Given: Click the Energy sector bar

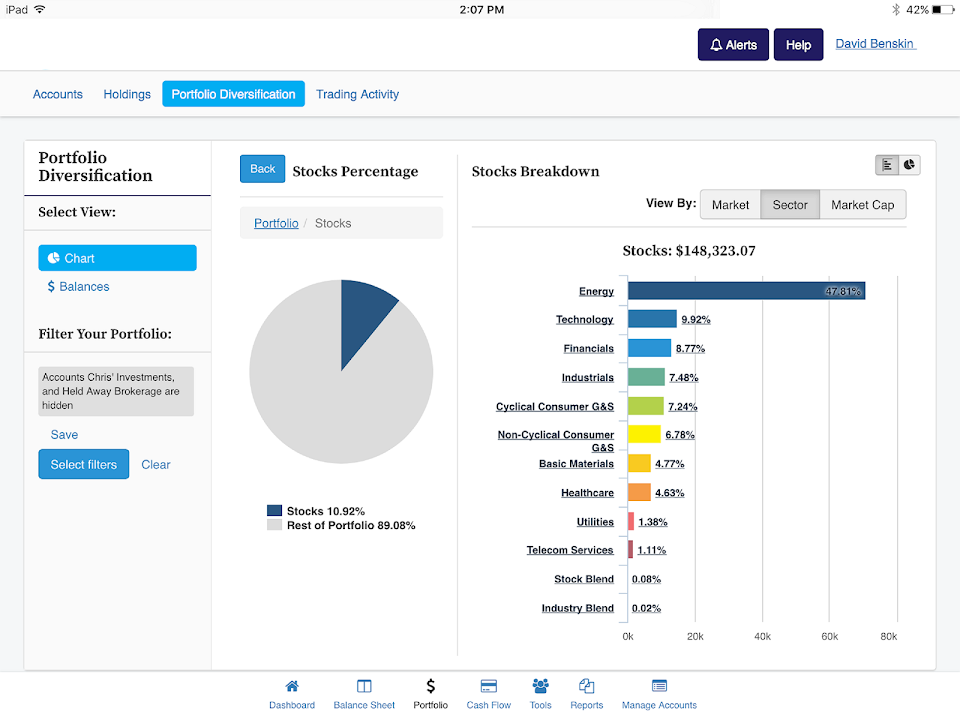Looking at the screenshot, I should pos(745,291).
